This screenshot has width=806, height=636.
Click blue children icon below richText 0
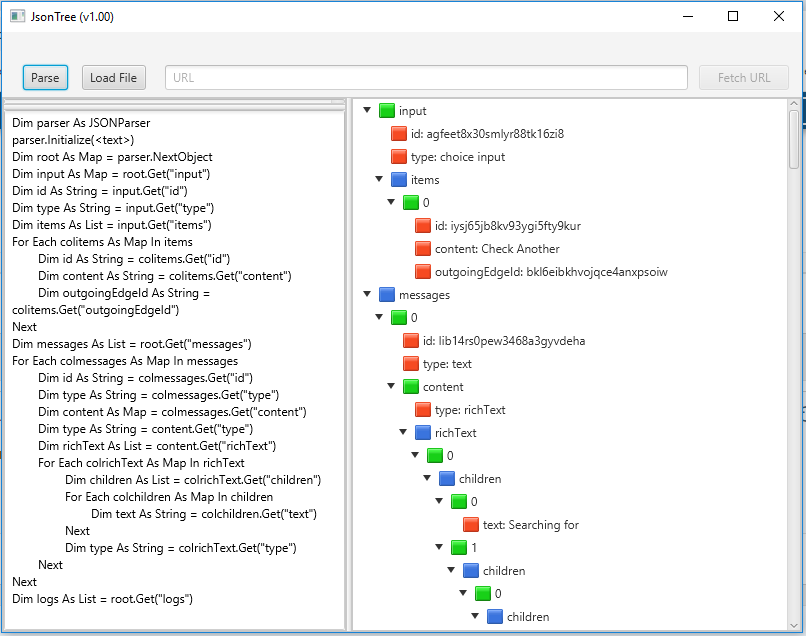(x=447, y=479)
